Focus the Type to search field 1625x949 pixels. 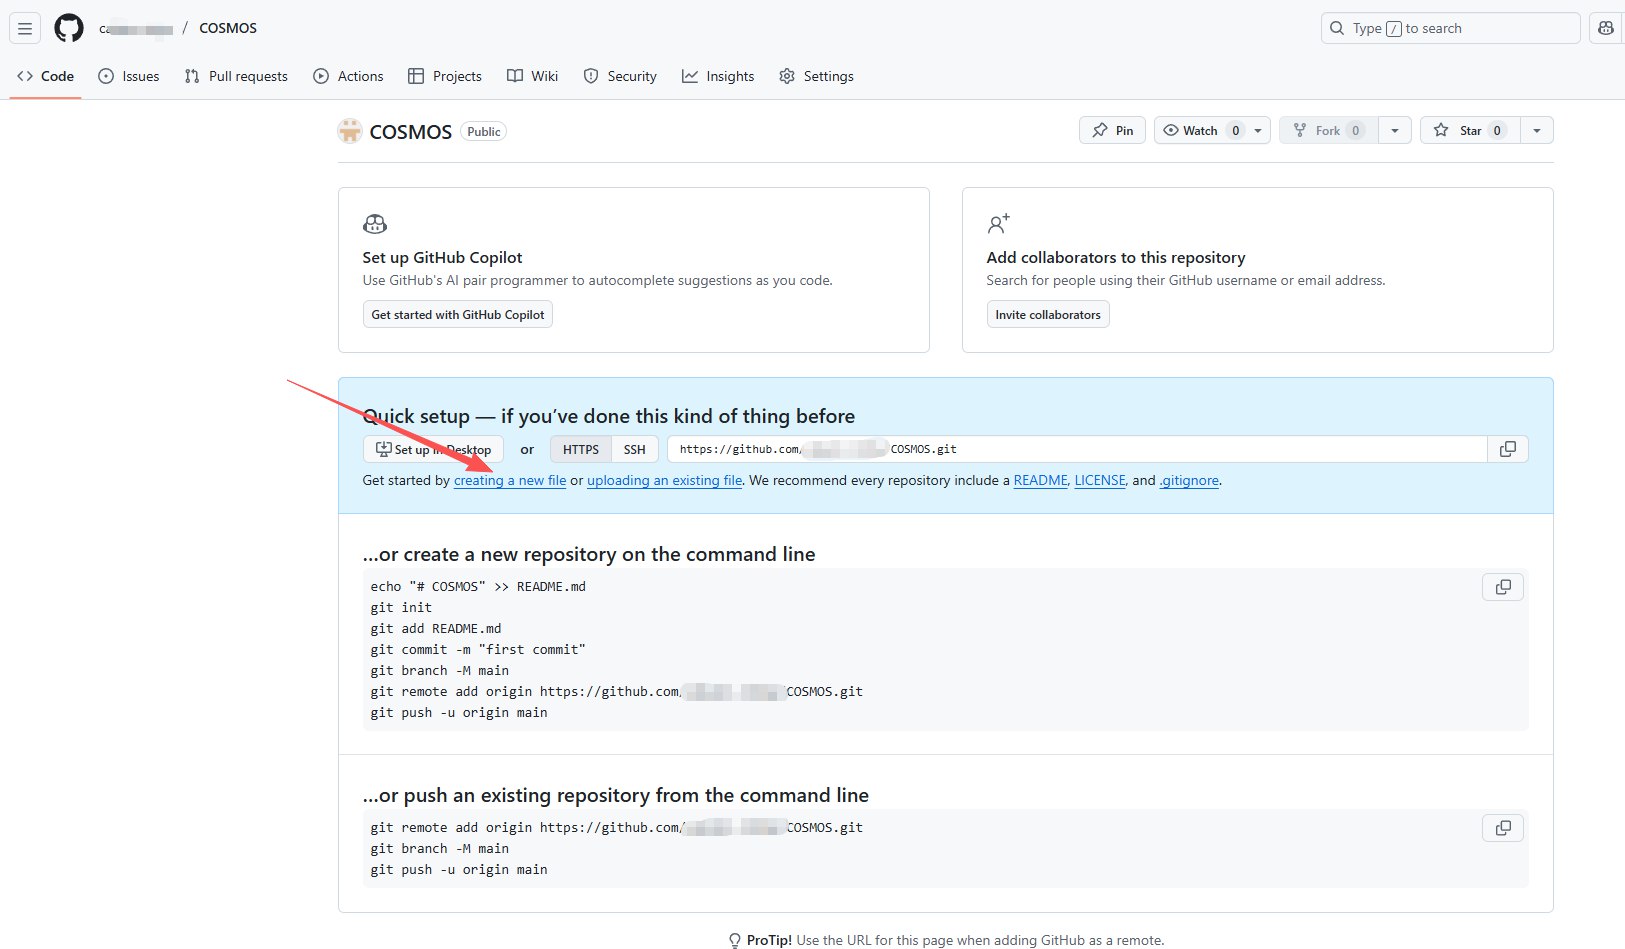[1450, 28]
